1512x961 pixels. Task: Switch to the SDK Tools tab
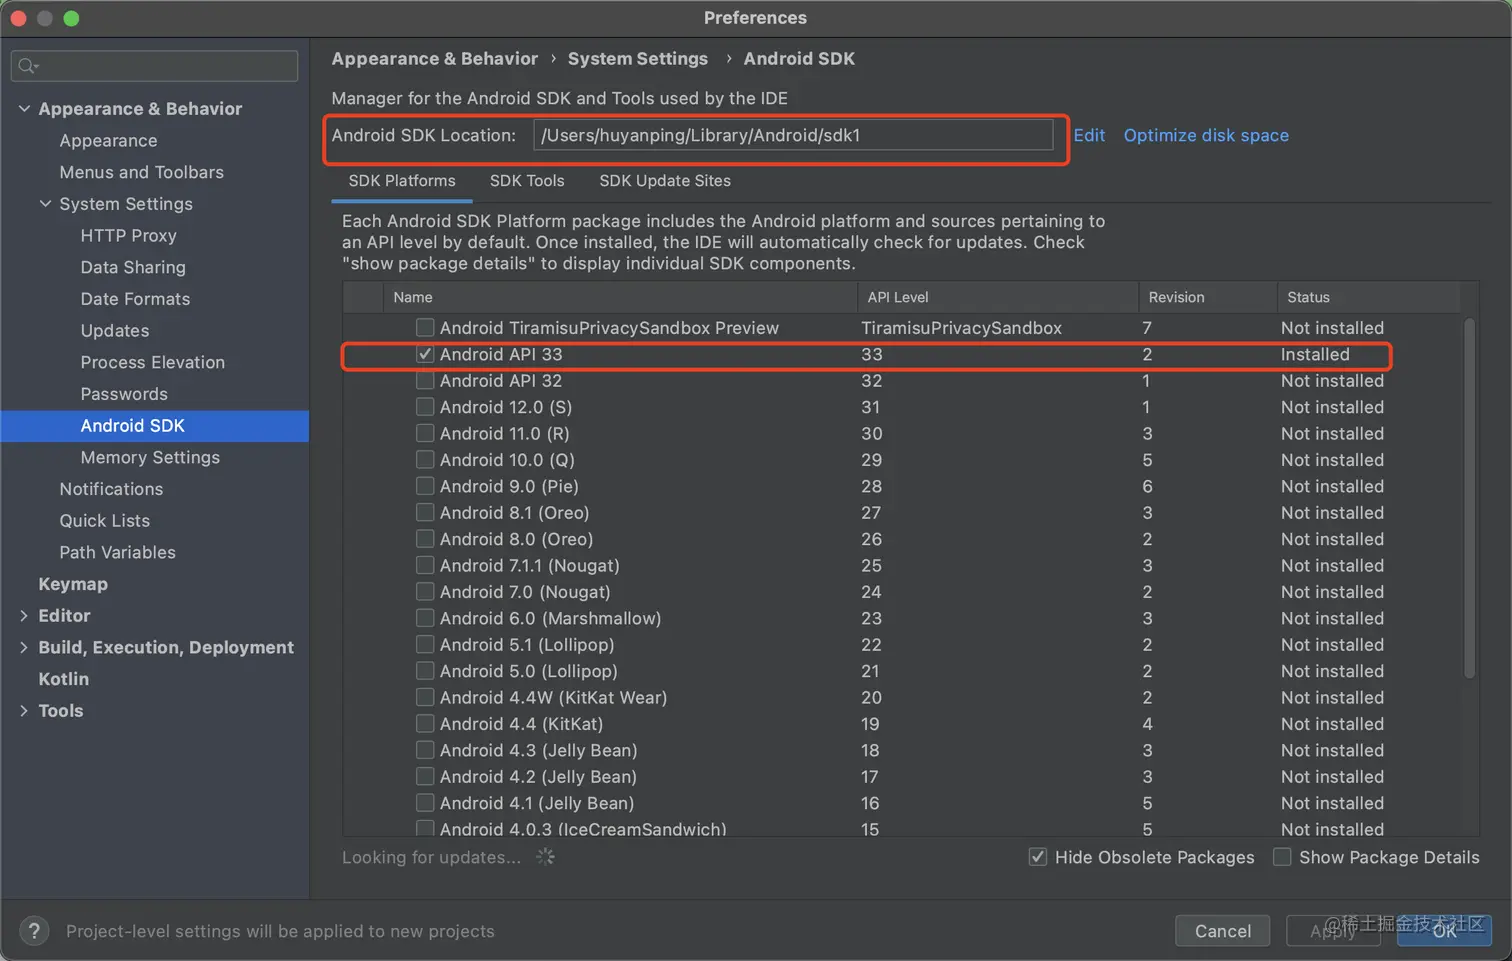[527, 181]
